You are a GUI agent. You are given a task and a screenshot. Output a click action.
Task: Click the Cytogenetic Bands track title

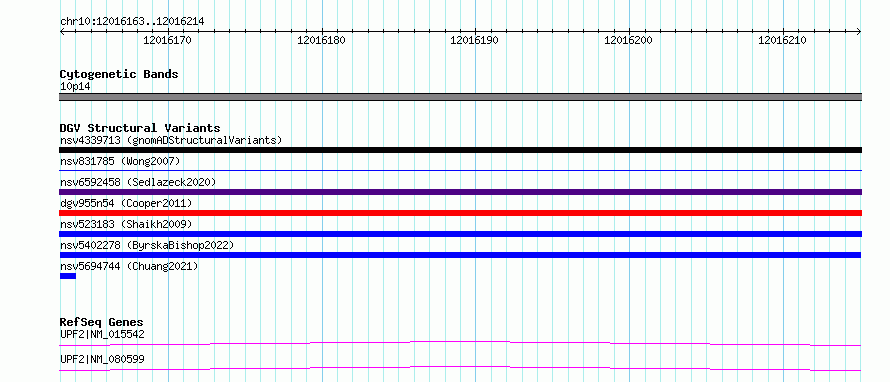coord(119,74)
